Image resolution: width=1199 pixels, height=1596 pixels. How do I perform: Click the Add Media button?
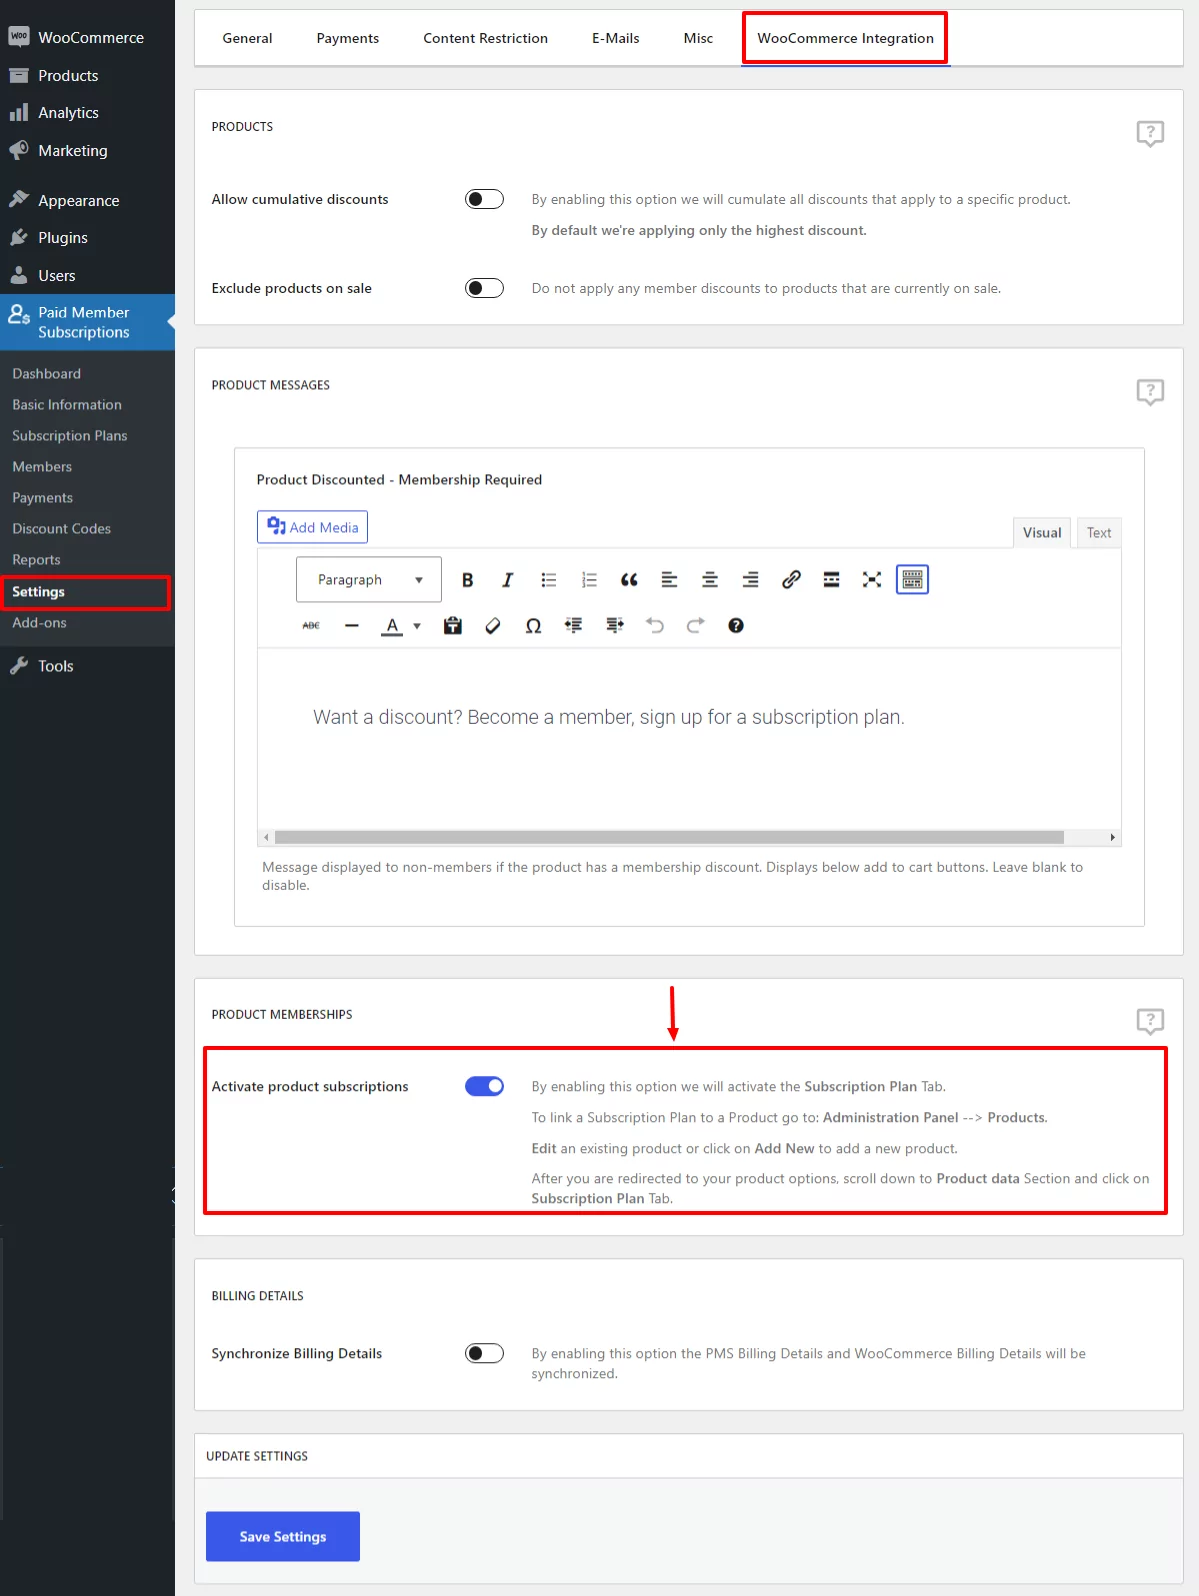pyautogui.click(x=312, y=527)
